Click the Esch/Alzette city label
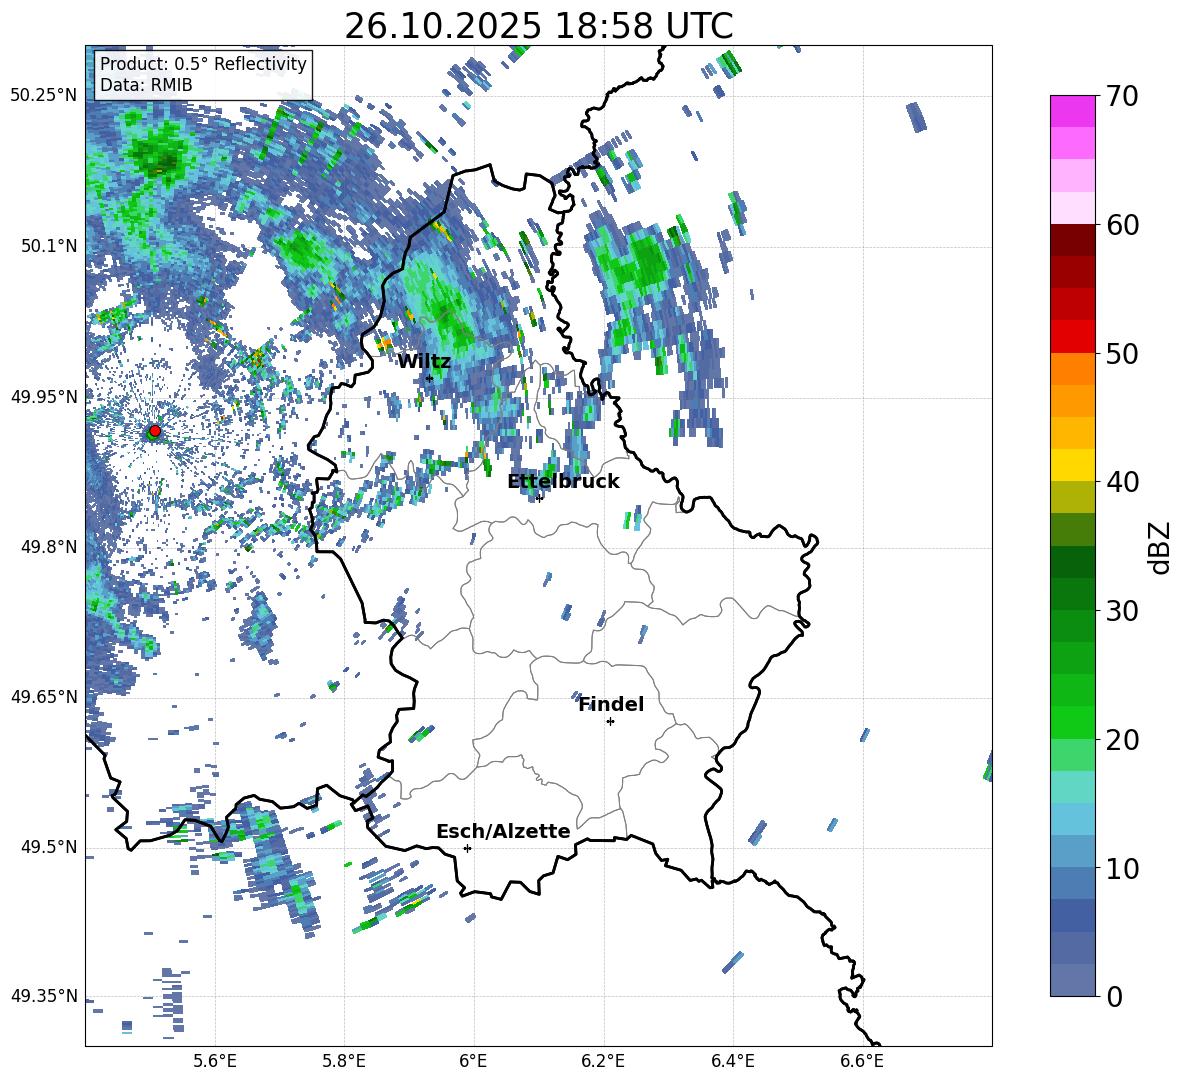Image resolution: width=1184 pixels, height=1081 pixels. (503, 831)
